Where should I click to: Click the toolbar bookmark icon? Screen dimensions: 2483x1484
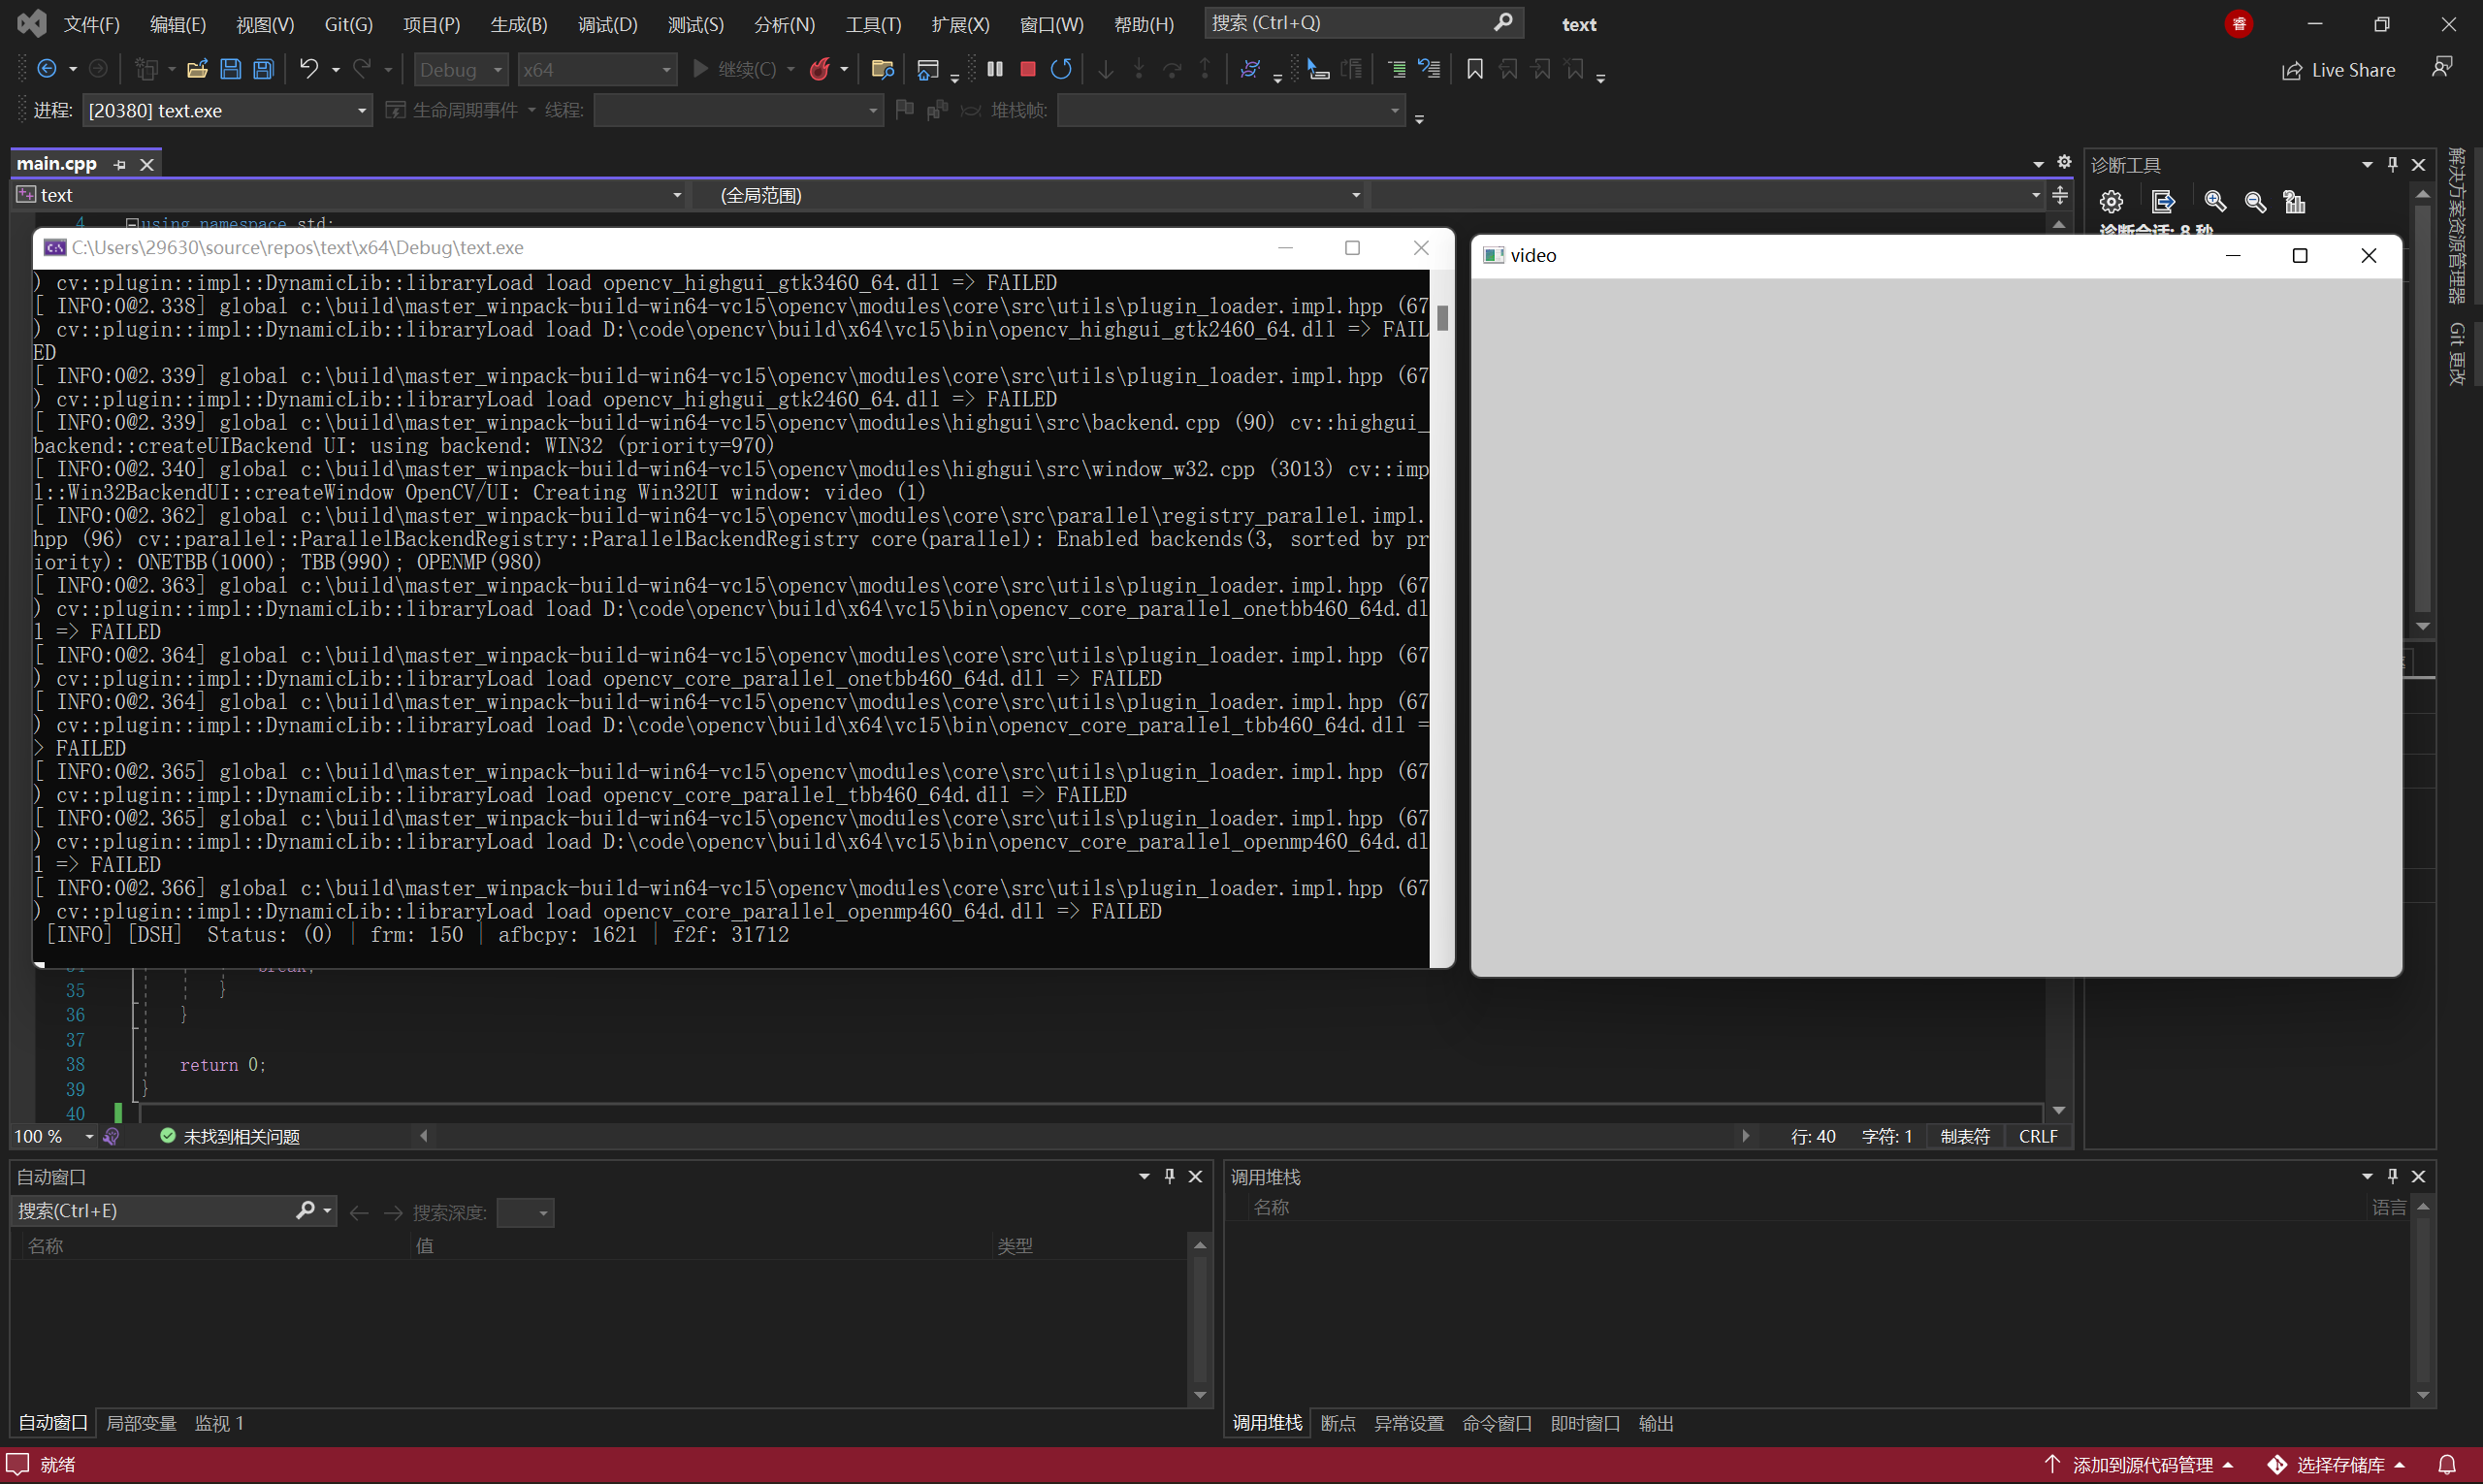[1474, 69]
